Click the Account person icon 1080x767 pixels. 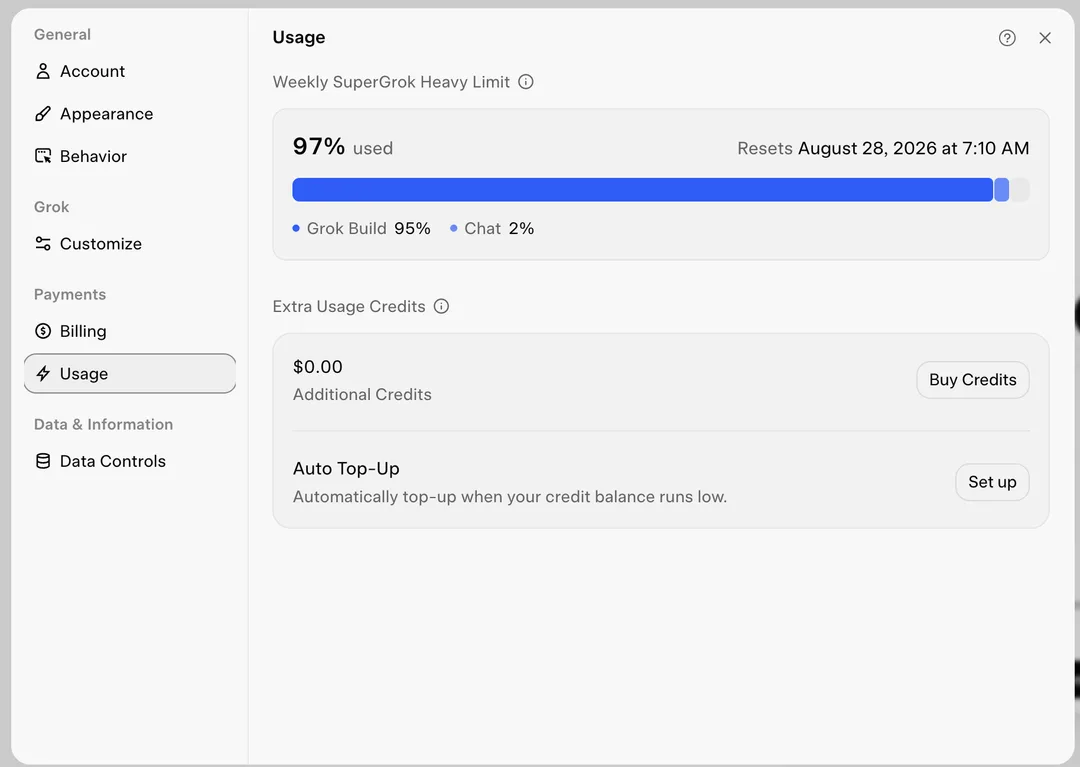43,72
